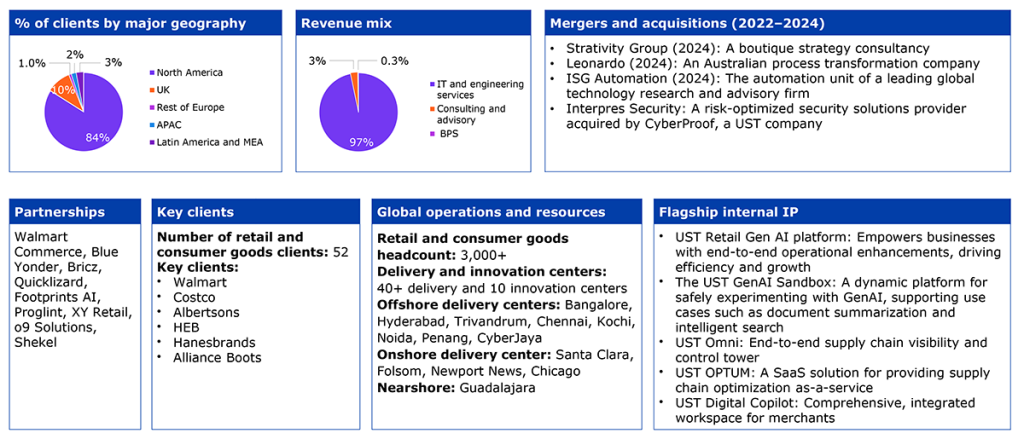The width and height of the screenshot is (1024, 439).
Task: Select 'The UST GenAI Sandbox' bullet
Action: (x=826, y=304)
